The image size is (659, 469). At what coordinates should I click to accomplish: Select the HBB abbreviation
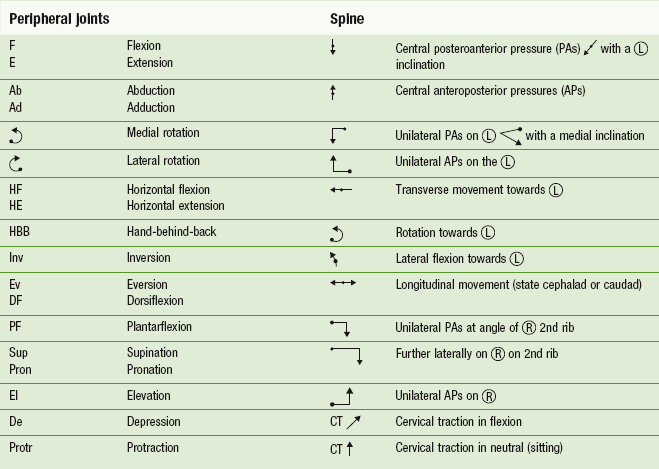click(19, 232)
